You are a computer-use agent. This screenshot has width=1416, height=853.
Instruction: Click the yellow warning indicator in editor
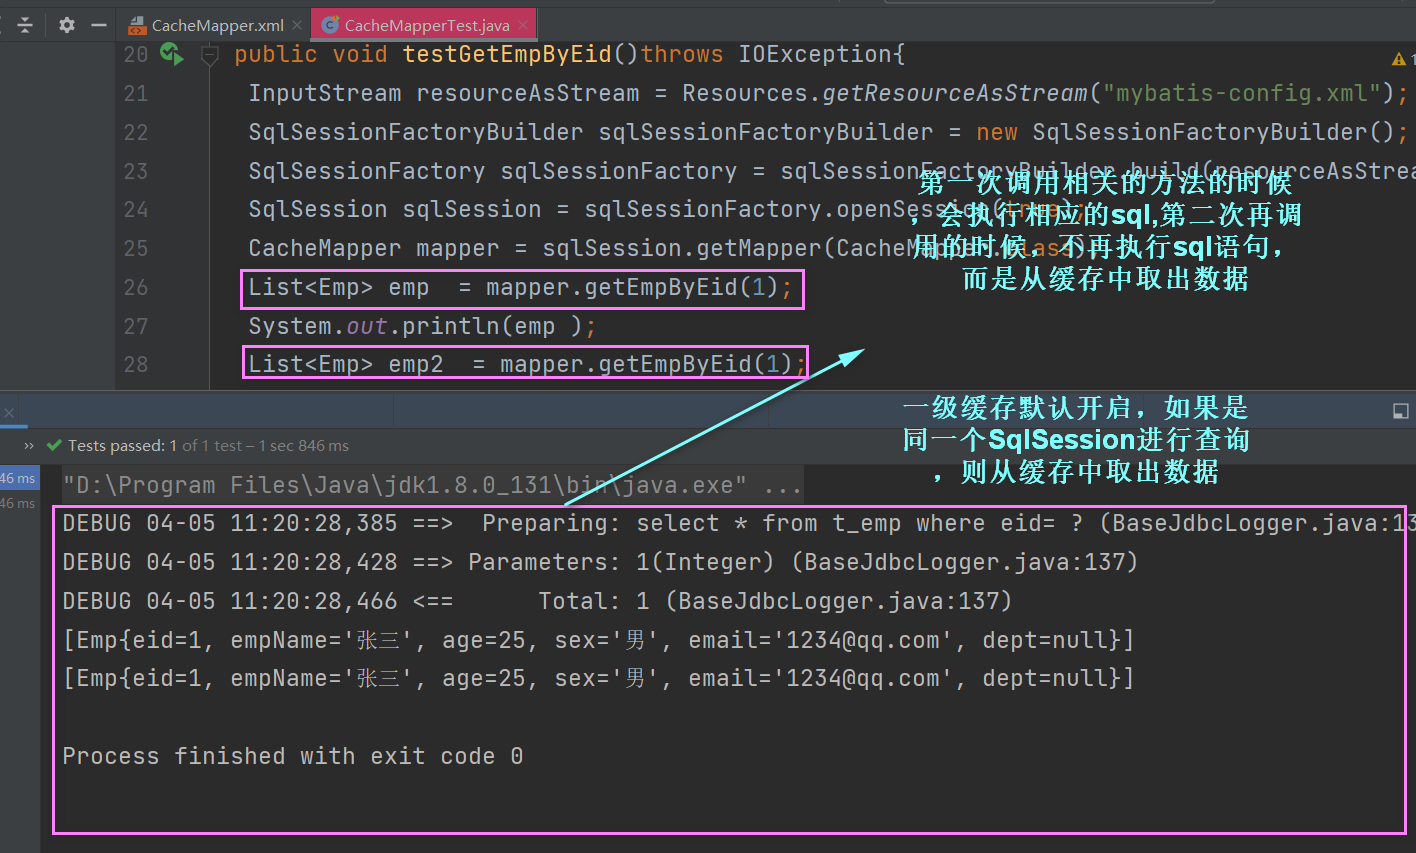(x=1399, y=59)
